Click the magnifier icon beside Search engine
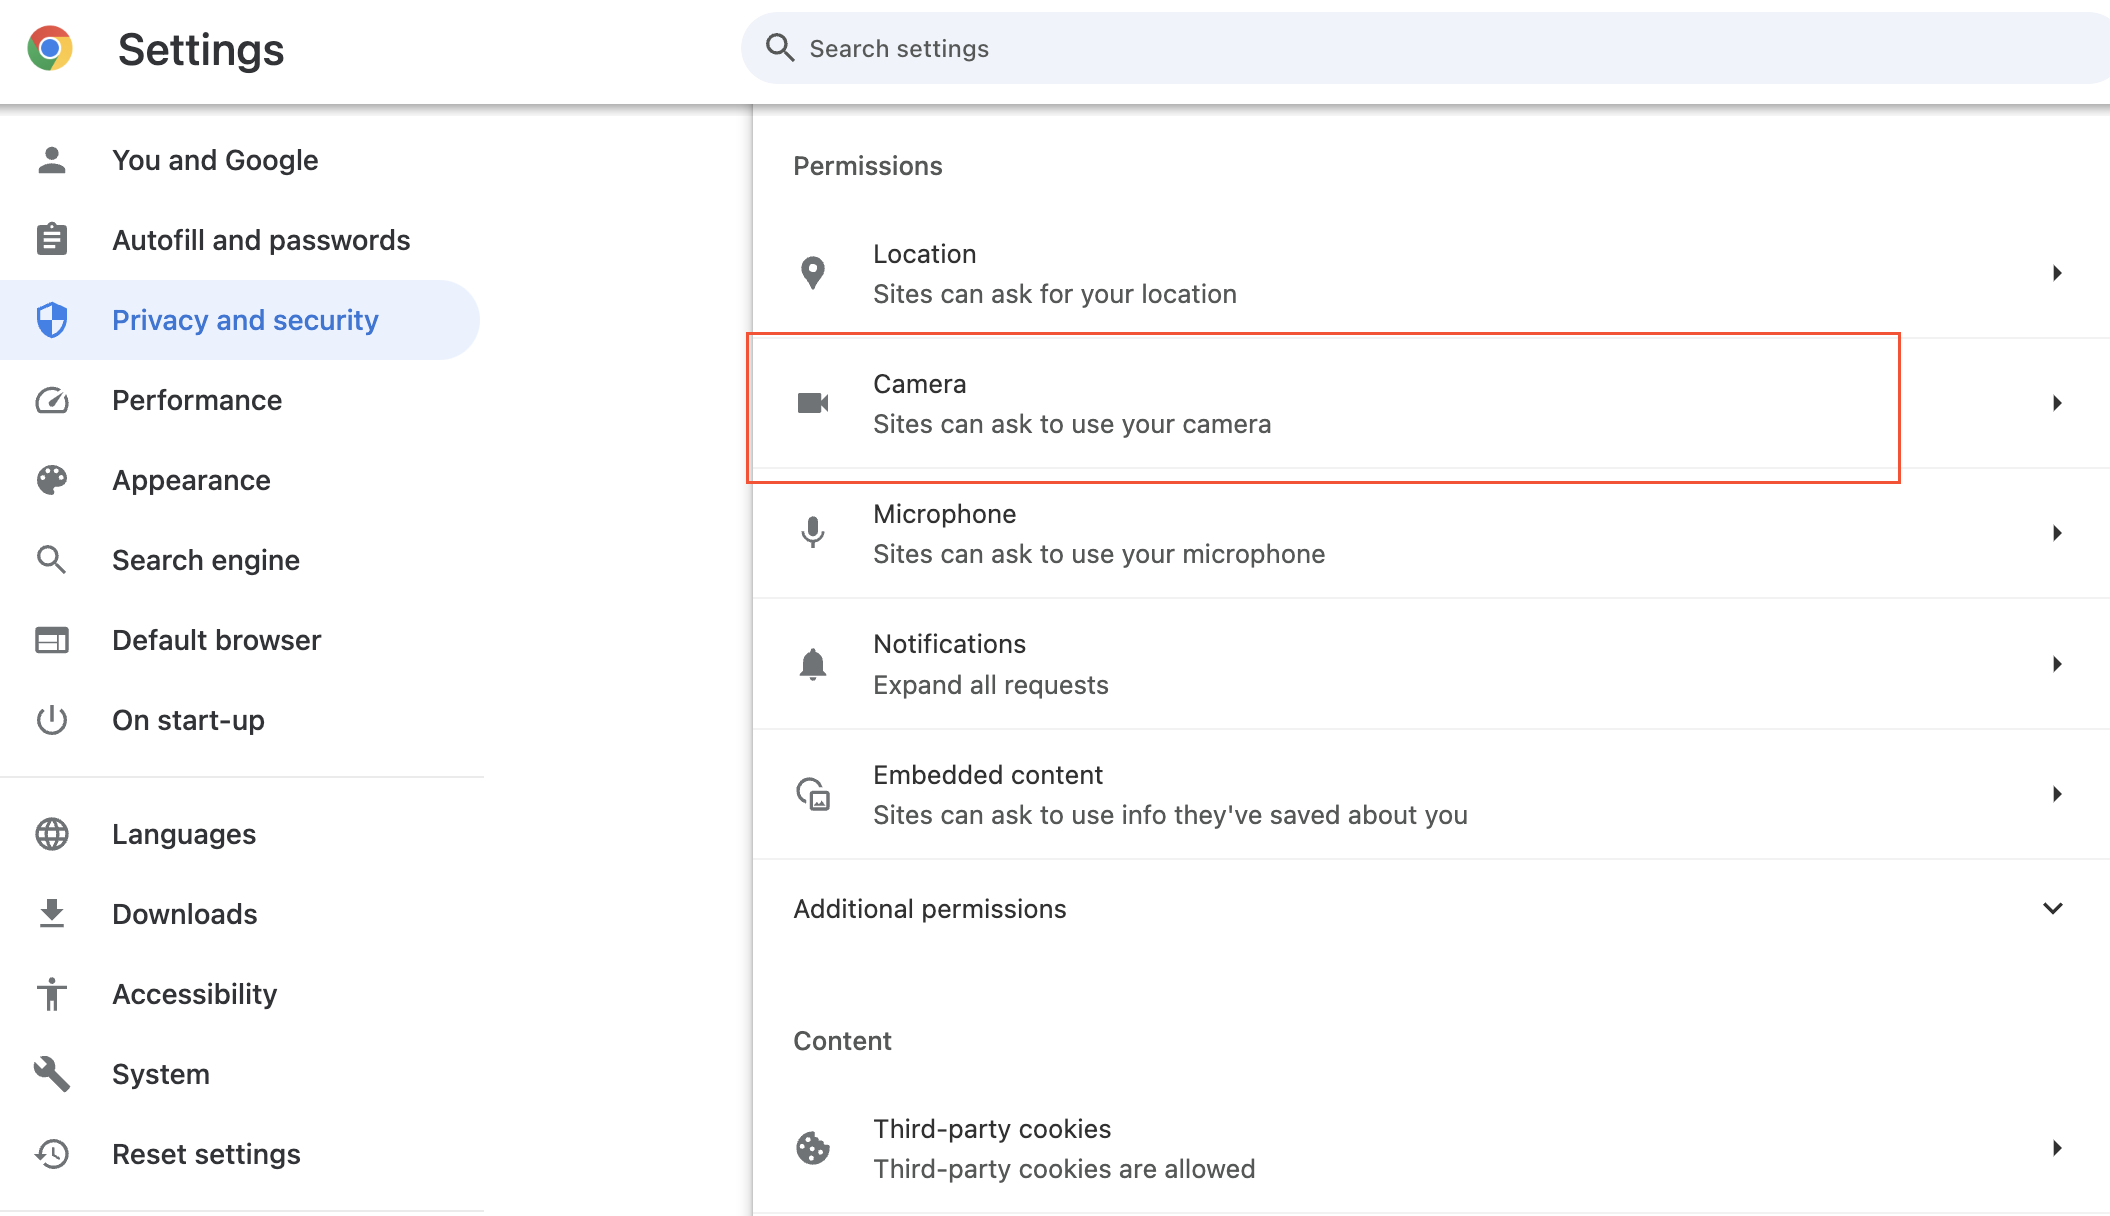This screenshot has width=2110, height=1216. click(52, 560)
